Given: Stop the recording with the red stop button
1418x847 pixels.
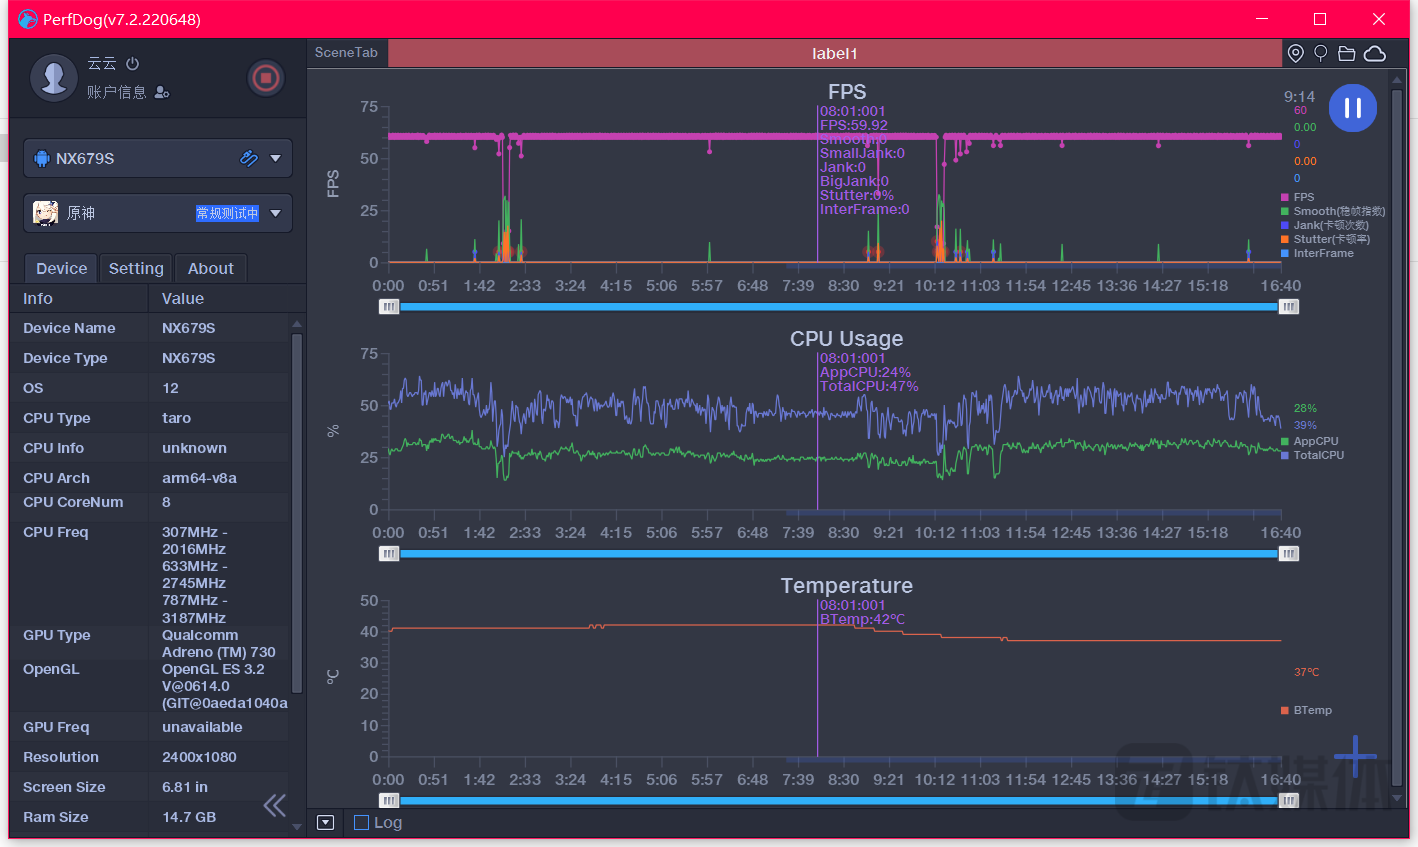Looking at the screenshot, I should (265, 78).
